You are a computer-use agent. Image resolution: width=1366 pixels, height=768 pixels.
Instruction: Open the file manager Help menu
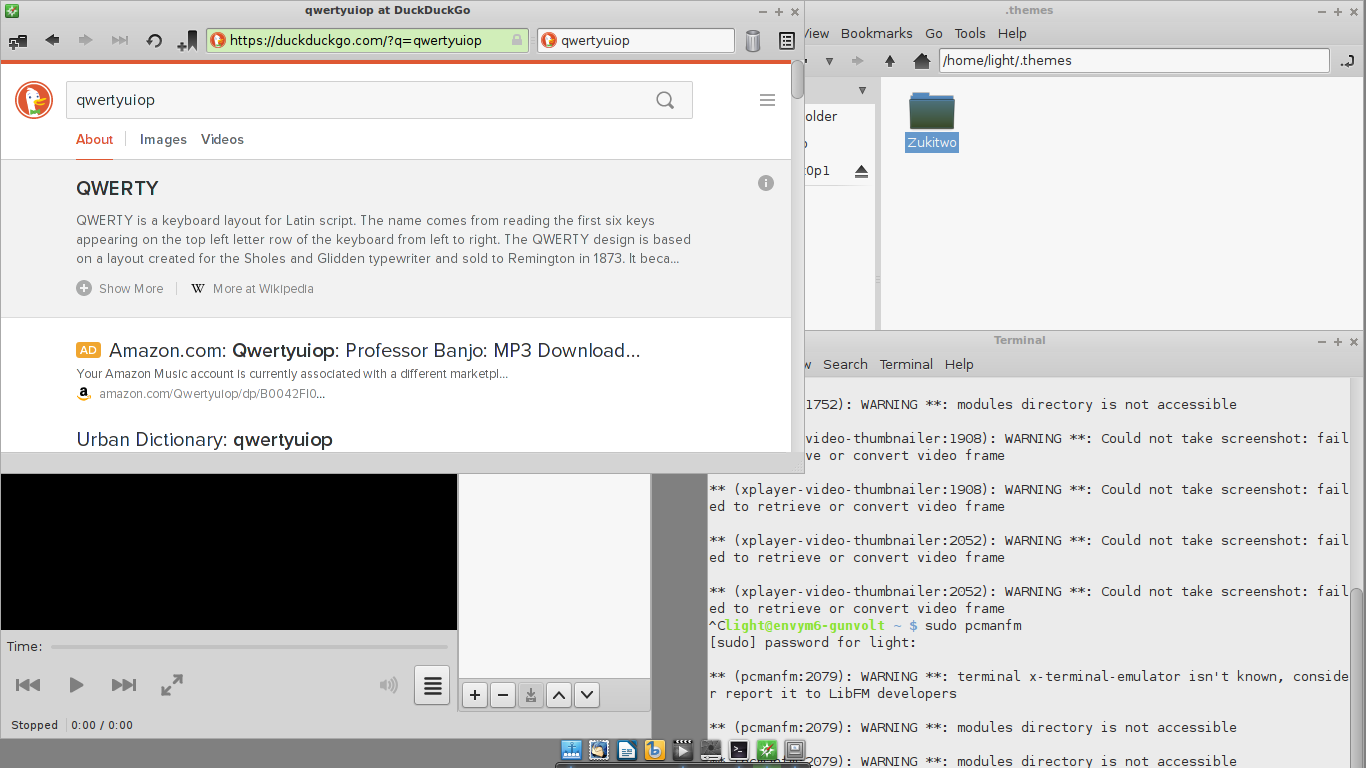1012,33
